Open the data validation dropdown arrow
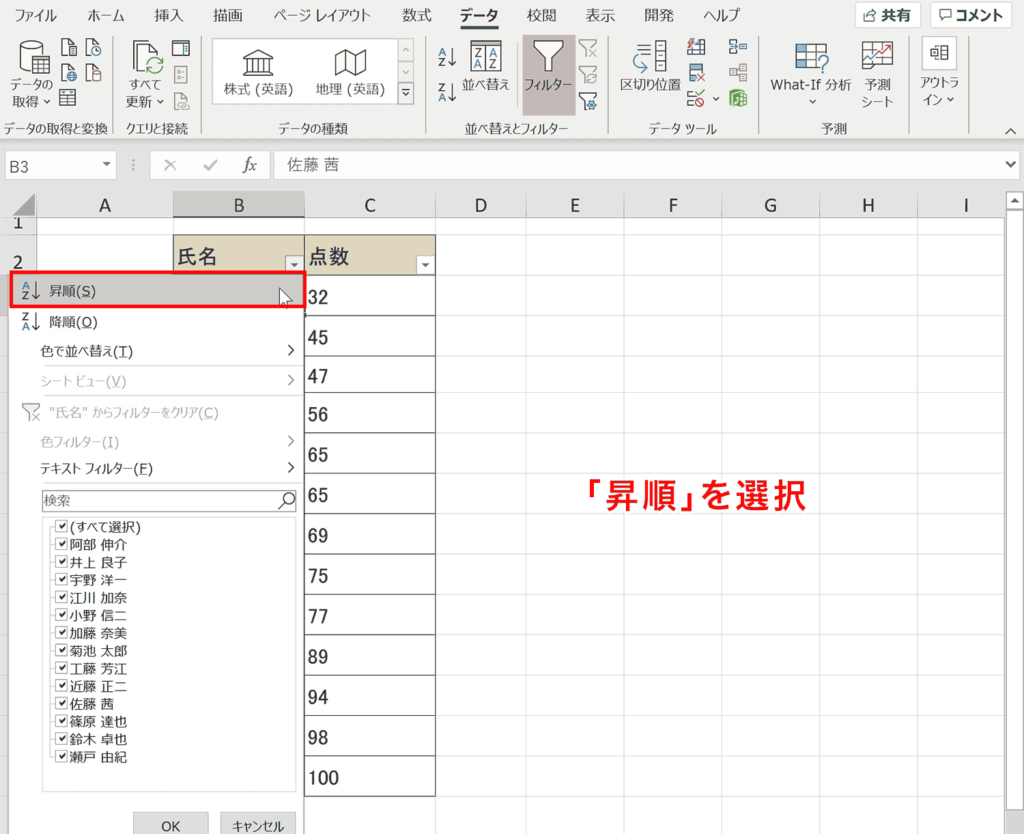The image size is (1024, 834). (716, 99)
